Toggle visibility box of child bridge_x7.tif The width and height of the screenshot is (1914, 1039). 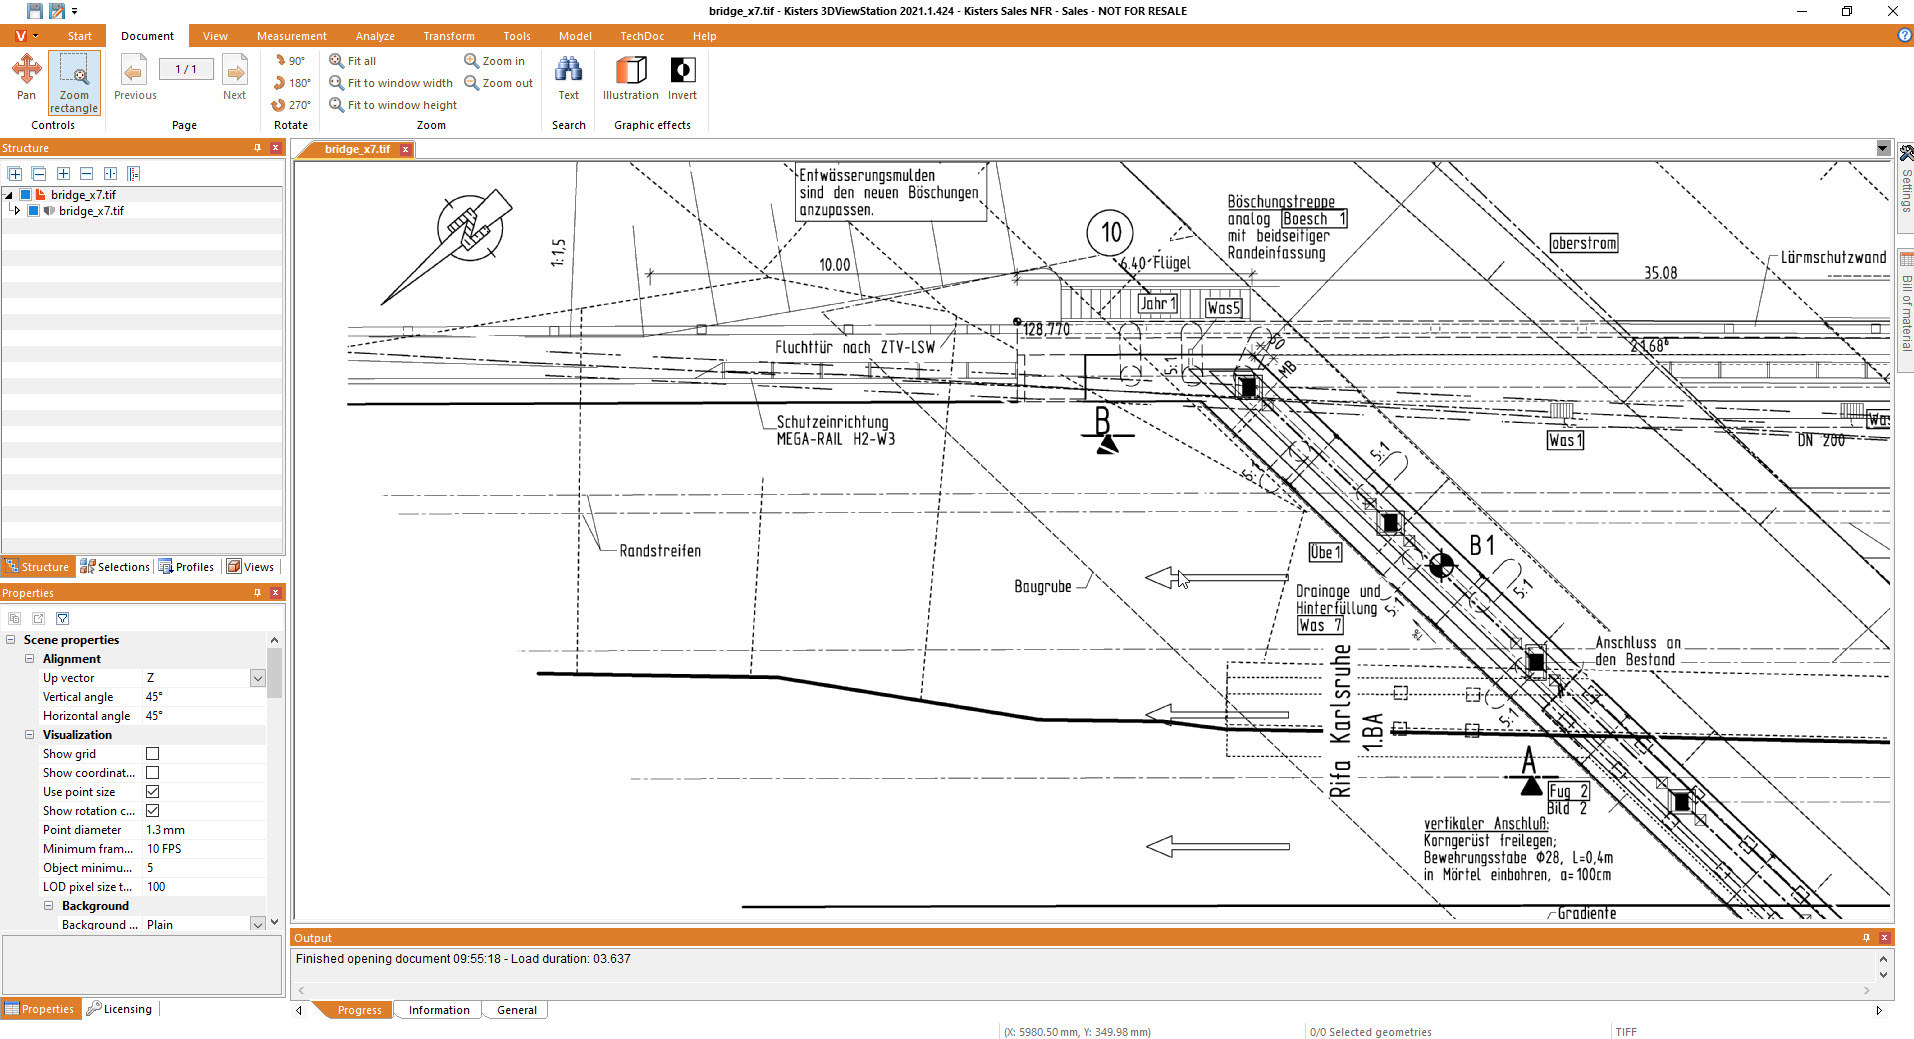pyautogui.click(x=34, y=211)
